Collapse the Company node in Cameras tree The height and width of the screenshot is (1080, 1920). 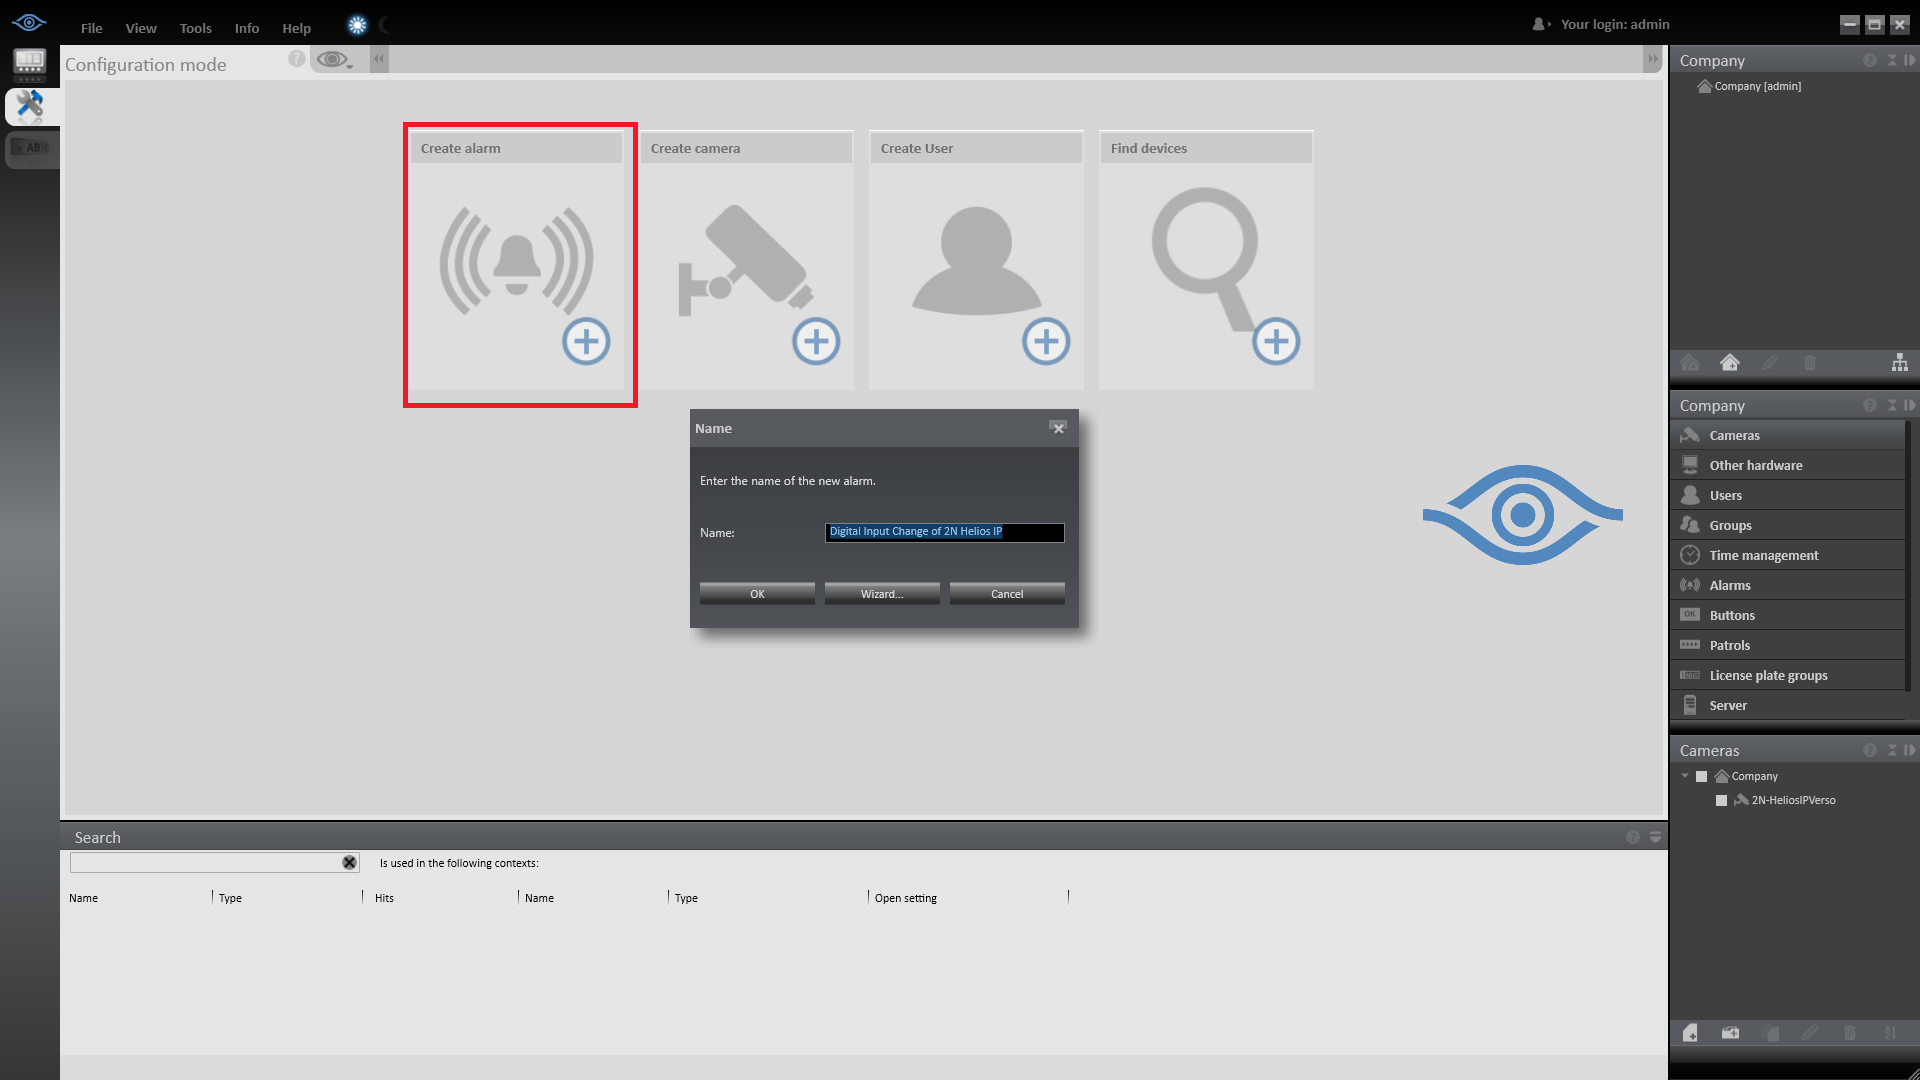pos(1685,776)
